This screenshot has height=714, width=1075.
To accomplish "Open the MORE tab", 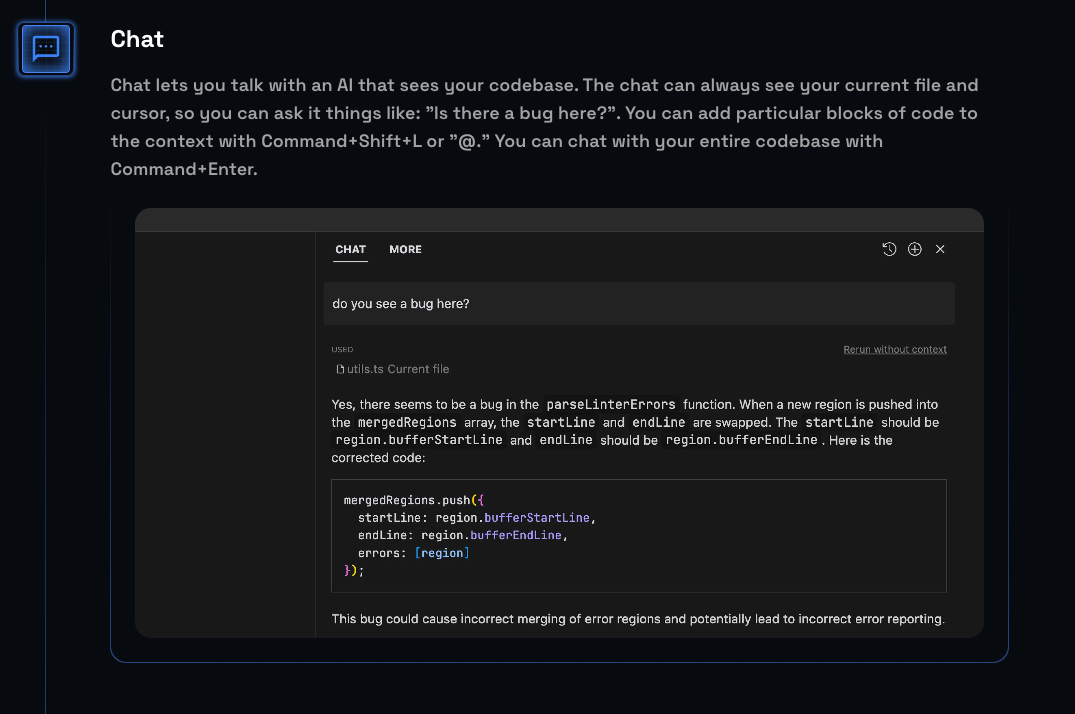I will click(x=405, y=249).
